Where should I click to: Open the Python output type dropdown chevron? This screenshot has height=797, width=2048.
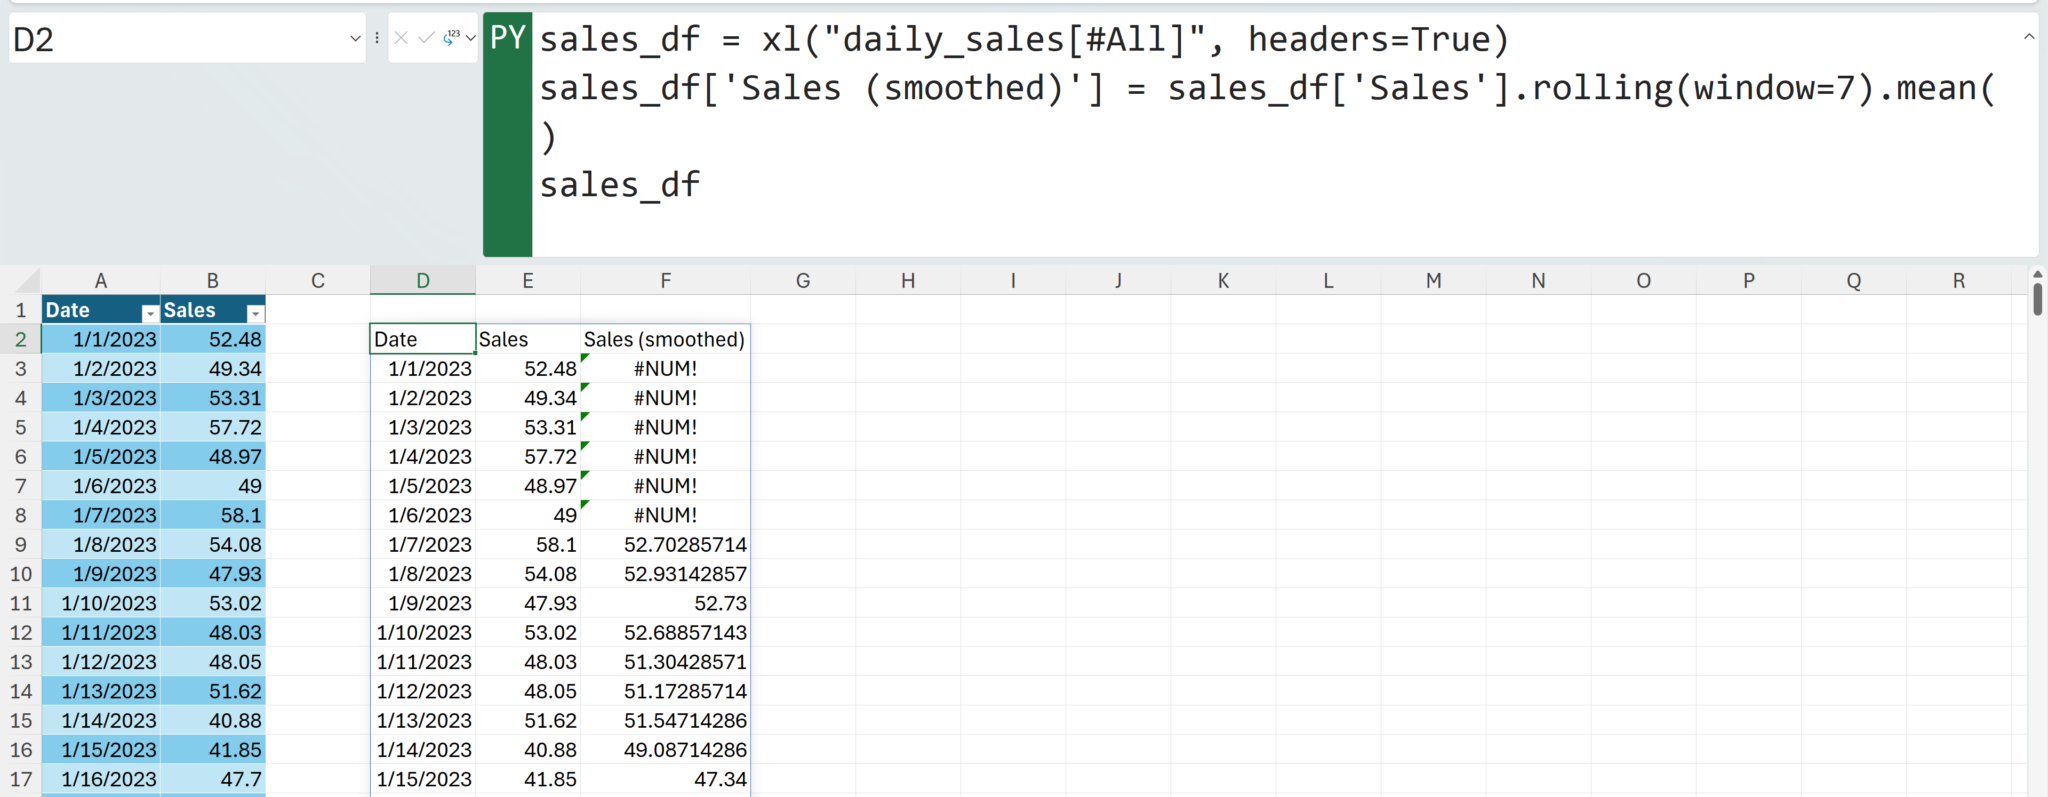(x=470, y=38)
